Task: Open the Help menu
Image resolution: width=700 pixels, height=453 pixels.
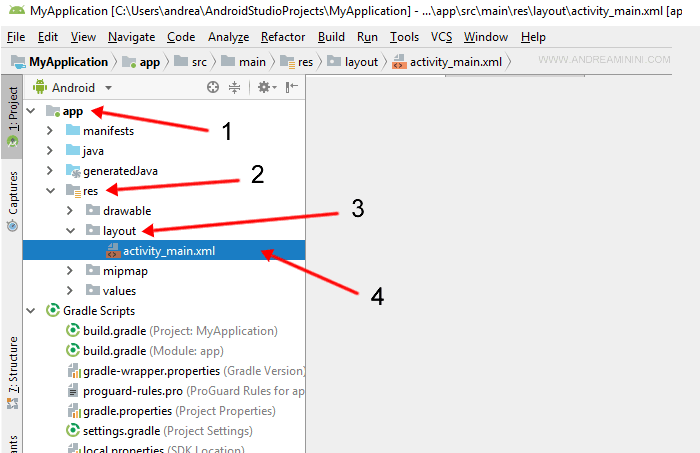Action: [x=533, y=37]
